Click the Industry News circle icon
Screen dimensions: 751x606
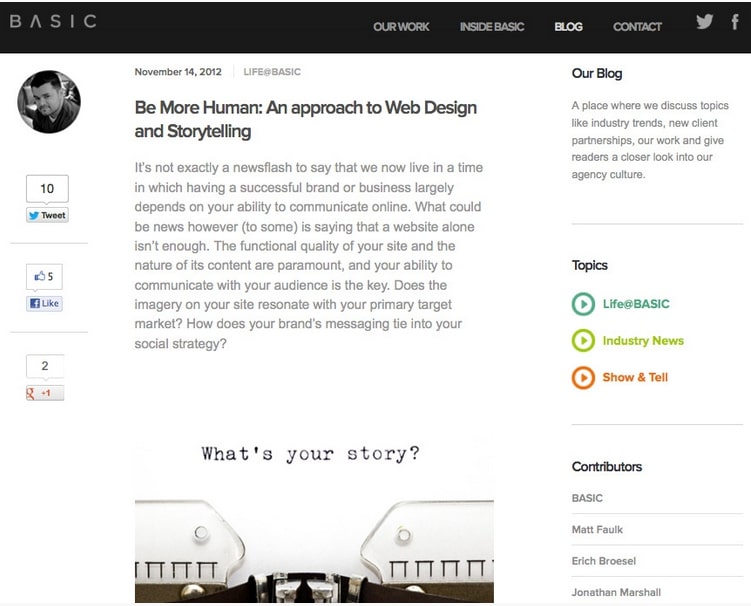pos(582,341)
